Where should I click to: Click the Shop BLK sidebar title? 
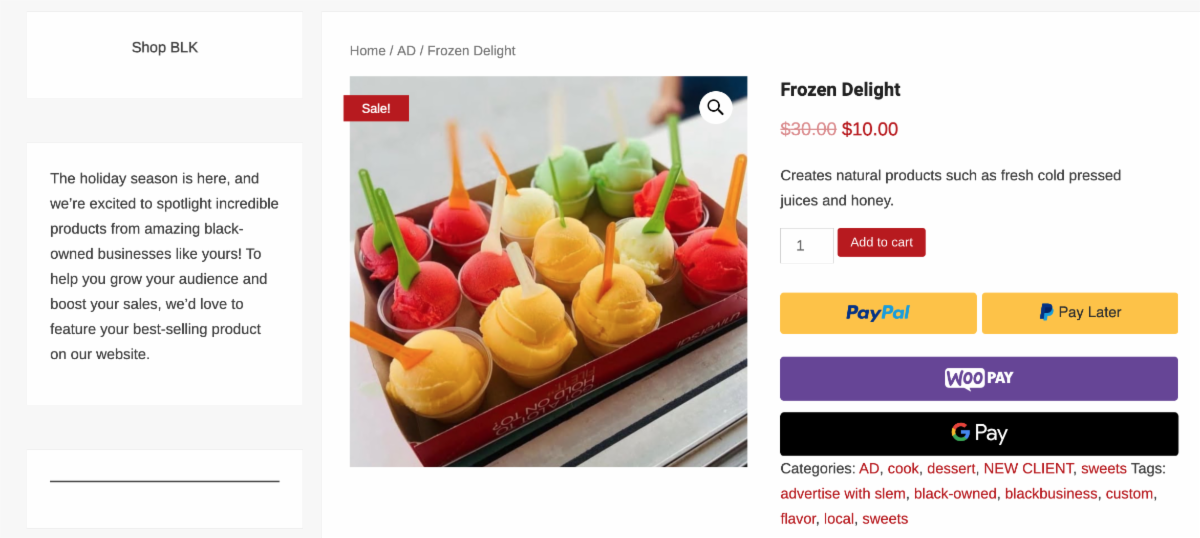(x=165, y=47)
